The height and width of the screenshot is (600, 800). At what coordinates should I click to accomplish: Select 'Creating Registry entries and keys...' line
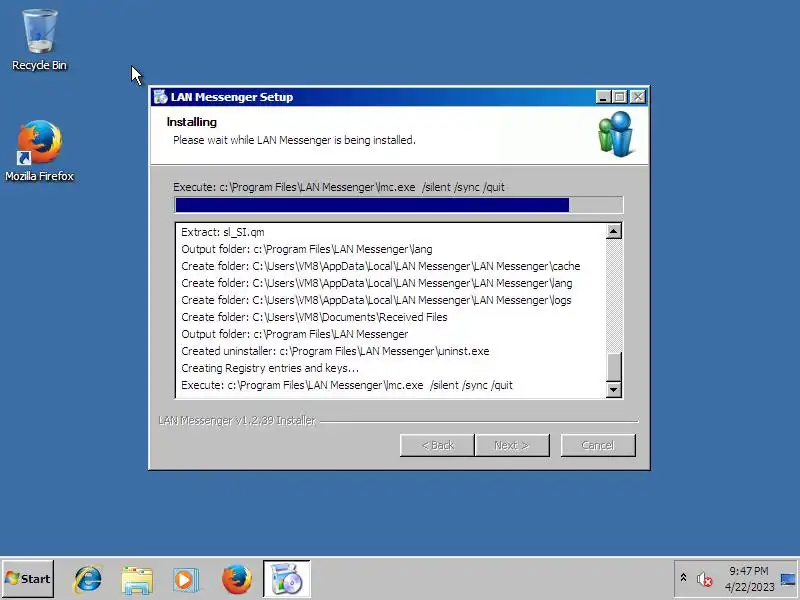click(270, 368)
